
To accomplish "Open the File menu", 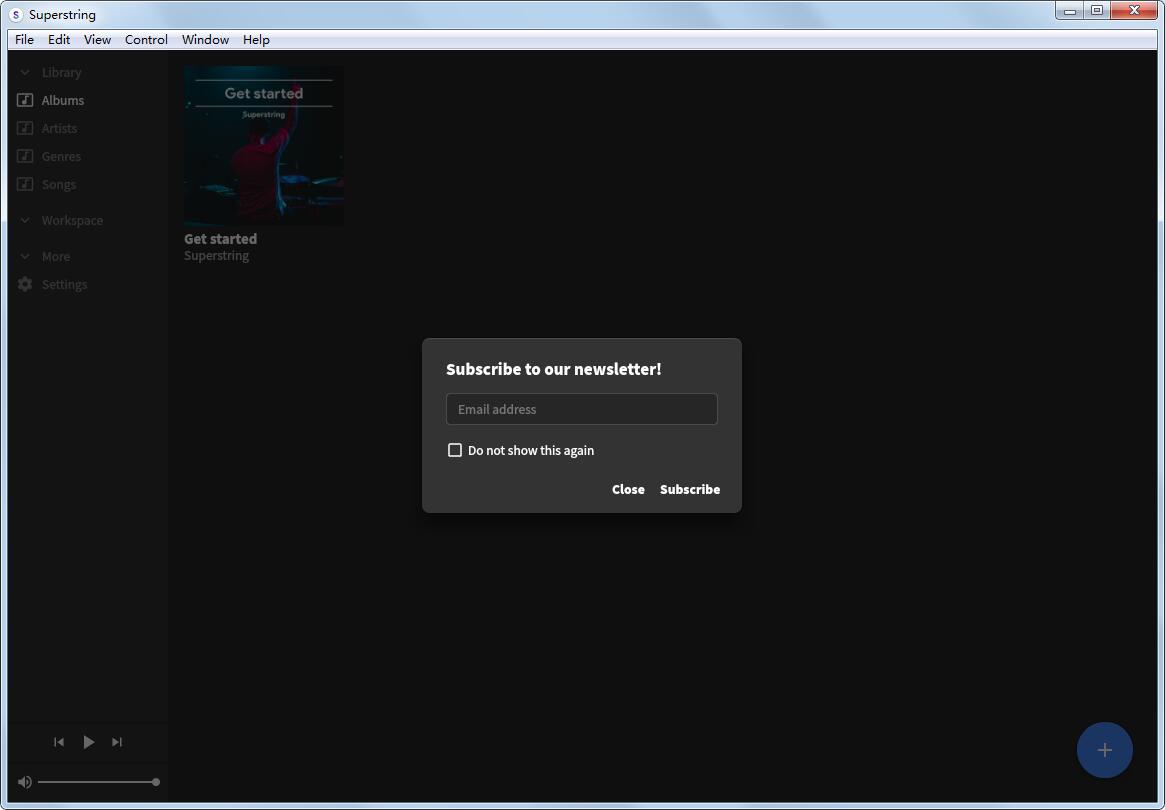I will coord(24,40).
